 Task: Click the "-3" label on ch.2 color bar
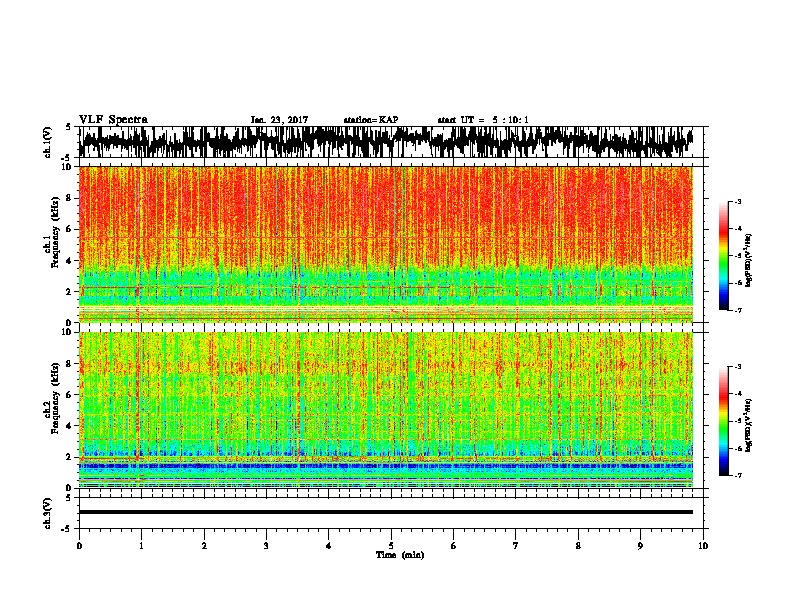(737, 367)
